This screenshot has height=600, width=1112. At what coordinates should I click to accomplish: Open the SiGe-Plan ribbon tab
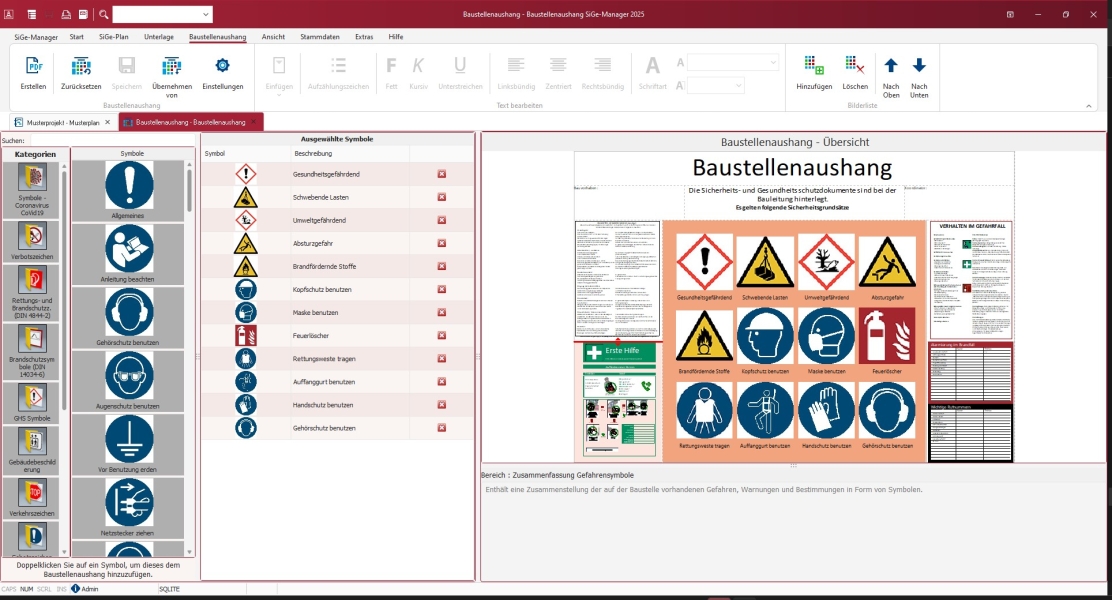pos(113,37)
